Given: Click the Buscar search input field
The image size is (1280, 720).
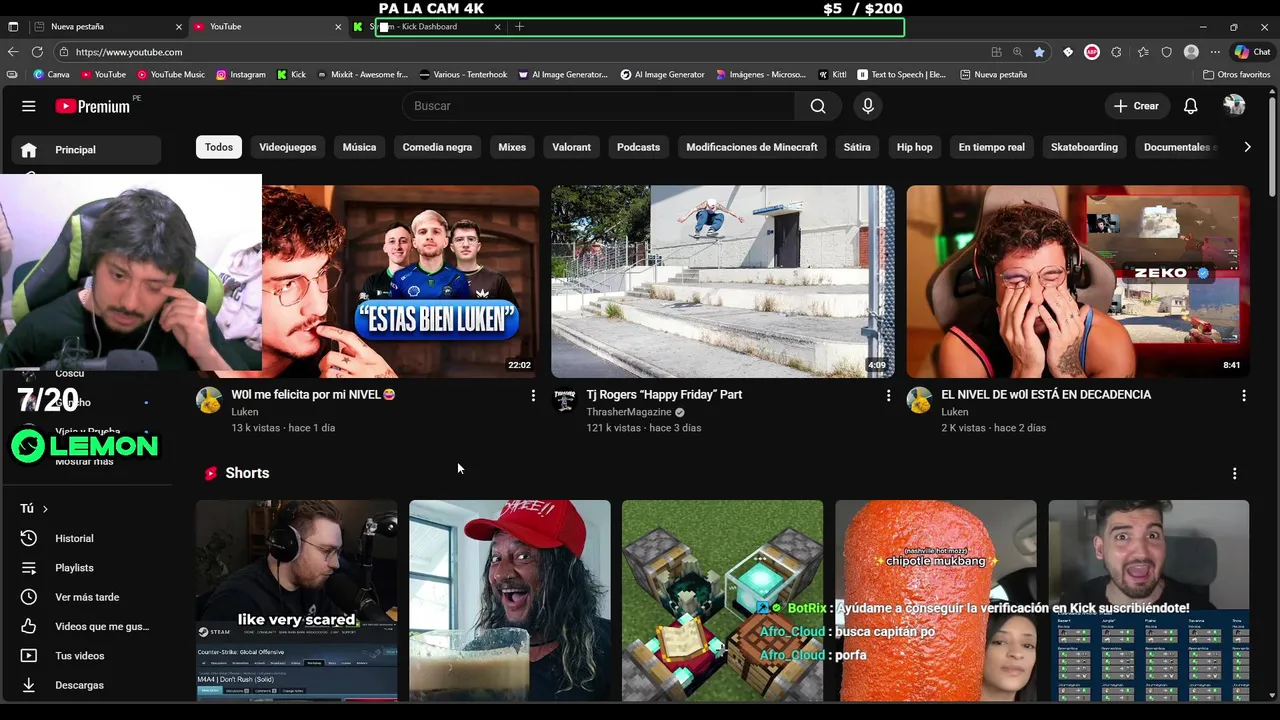Looking at the screenshot, I should click(x=598, y=106).
